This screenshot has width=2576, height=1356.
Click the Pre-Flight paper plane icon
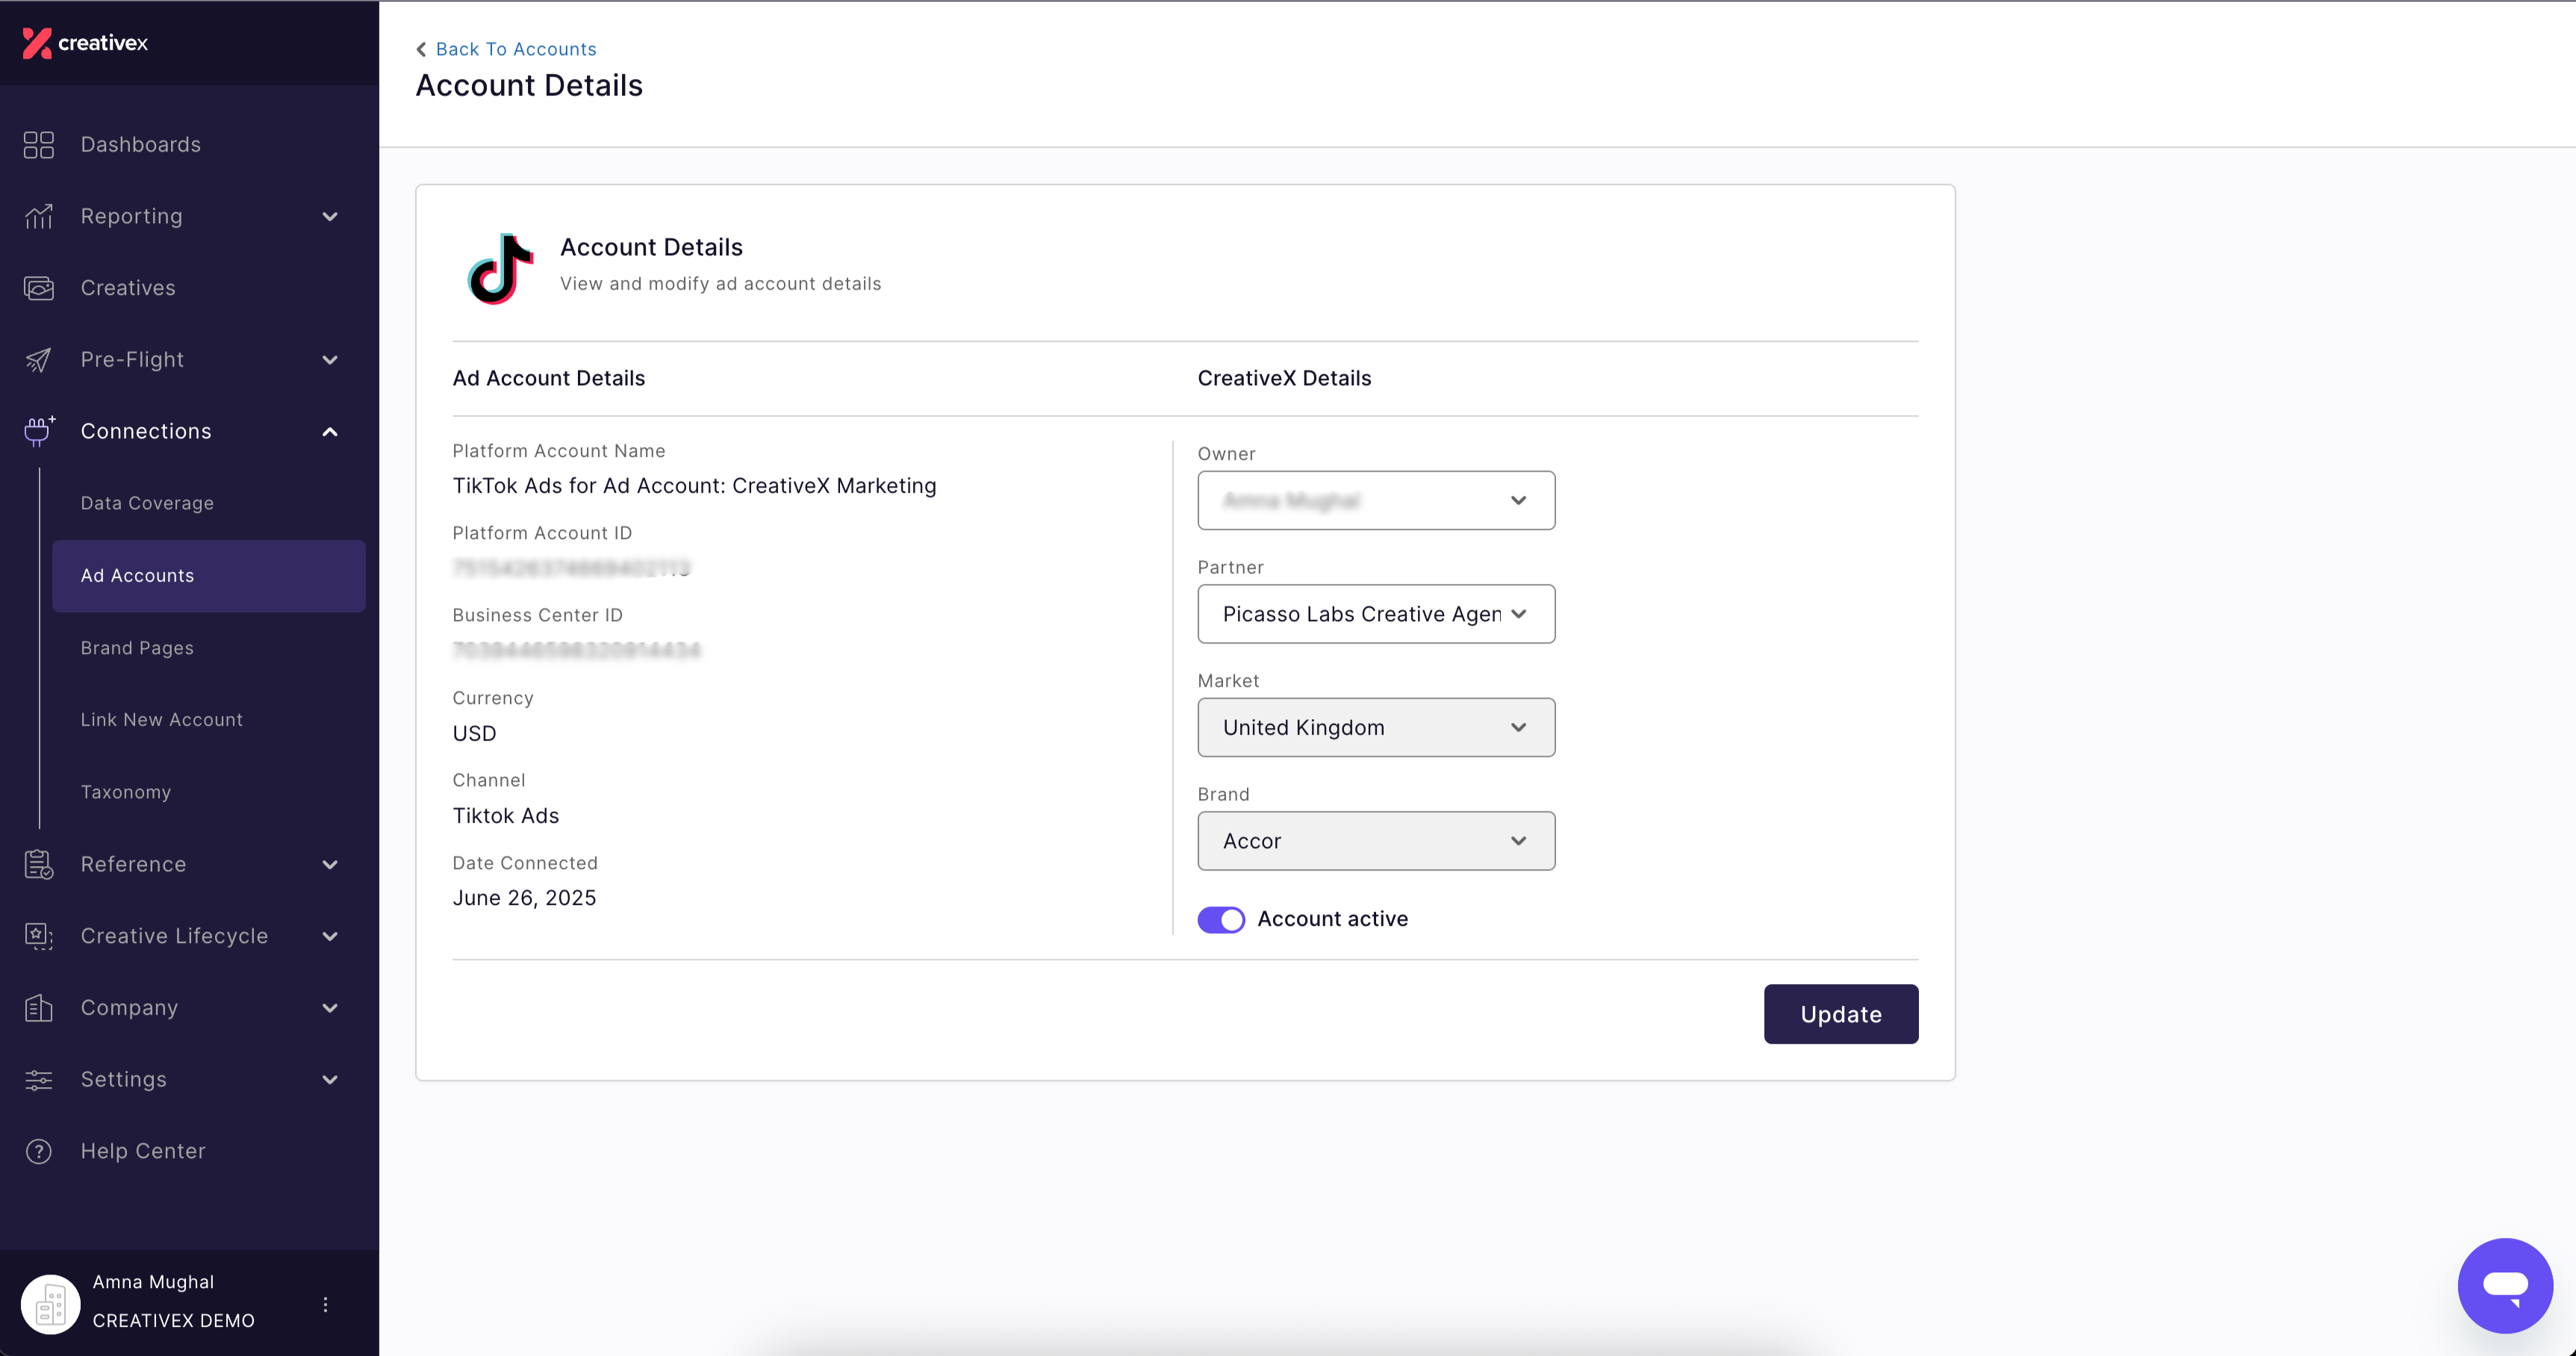click(39, 360)
